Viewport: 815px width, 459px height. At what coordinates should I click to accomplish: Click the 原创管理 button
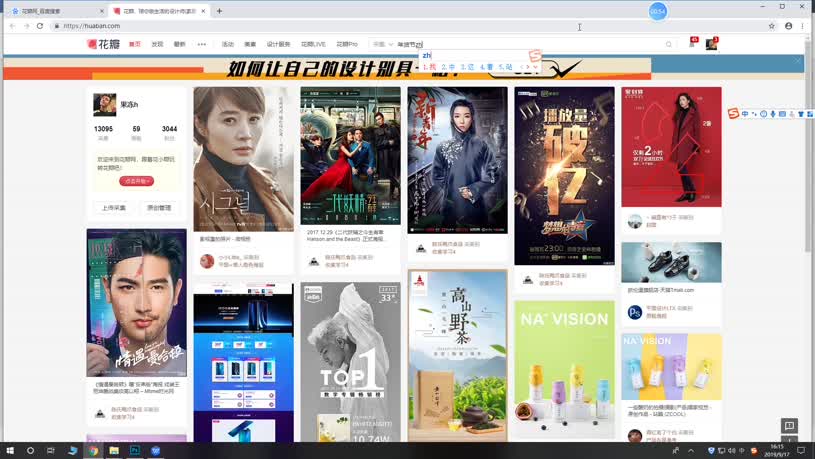coord(159,207)
